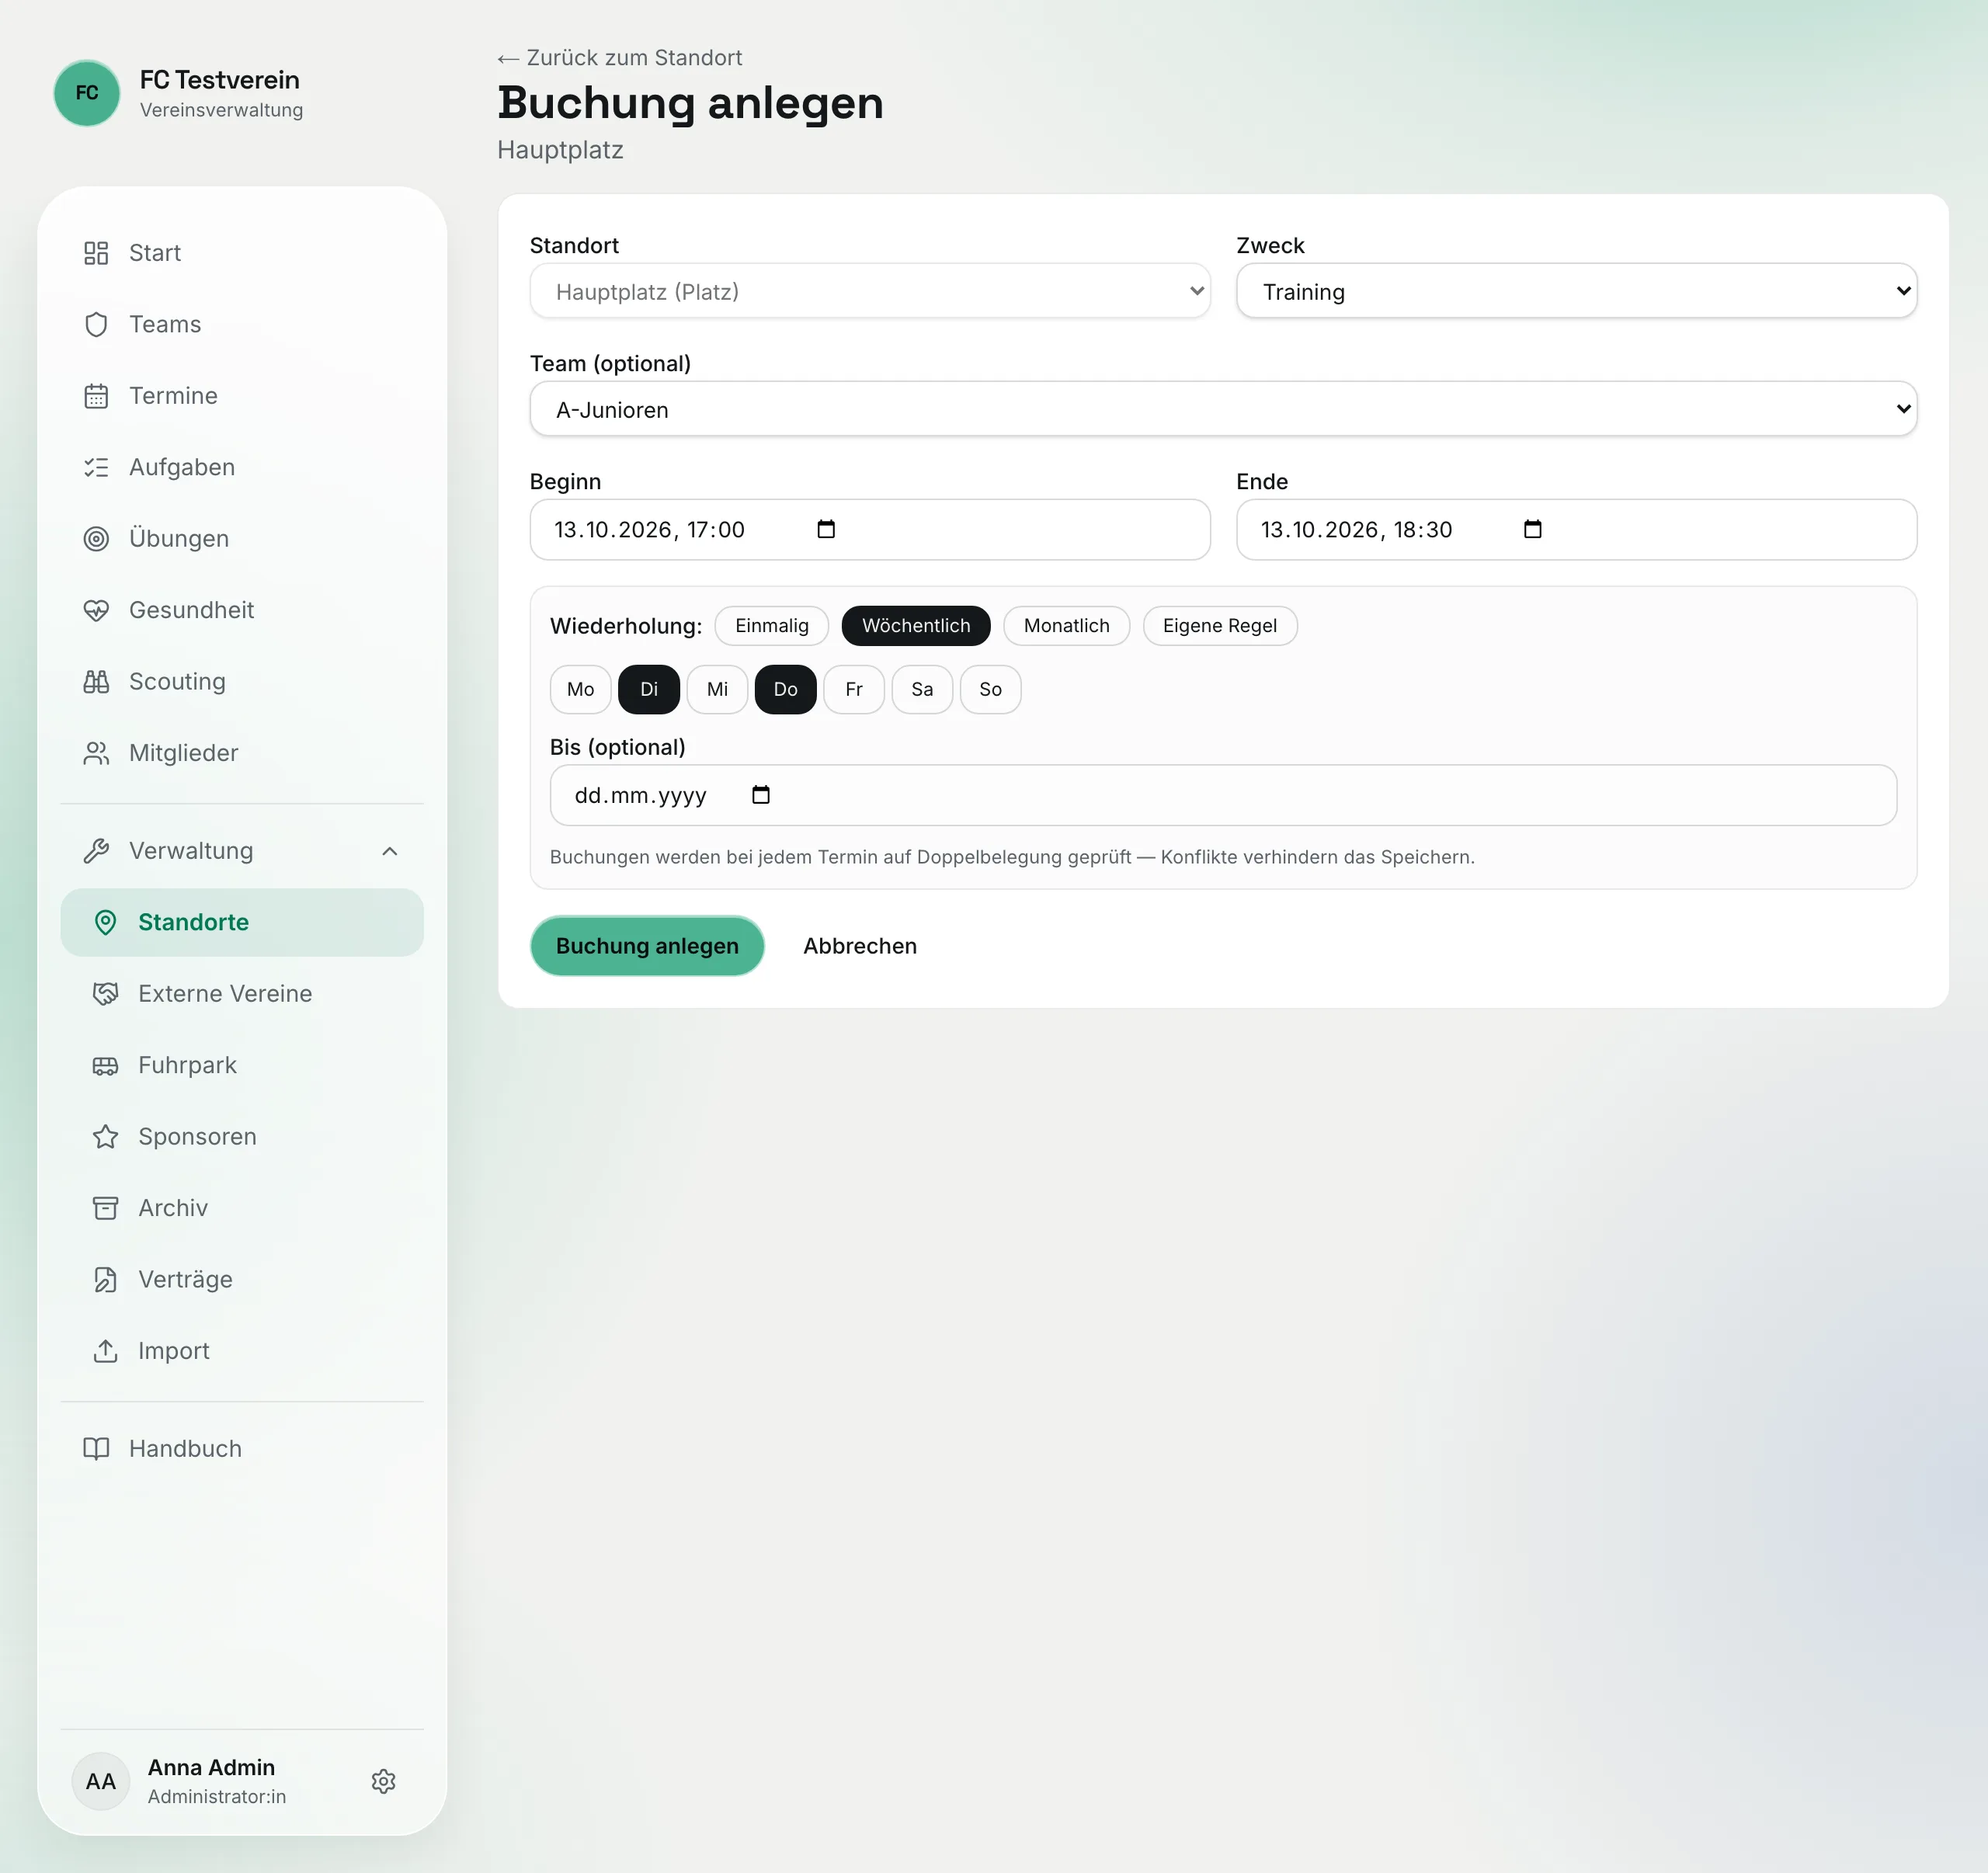Deselect weekday Di
Image resolution: width=1988 pixels, height=1873 pixels.
click(x=649, y=690)
